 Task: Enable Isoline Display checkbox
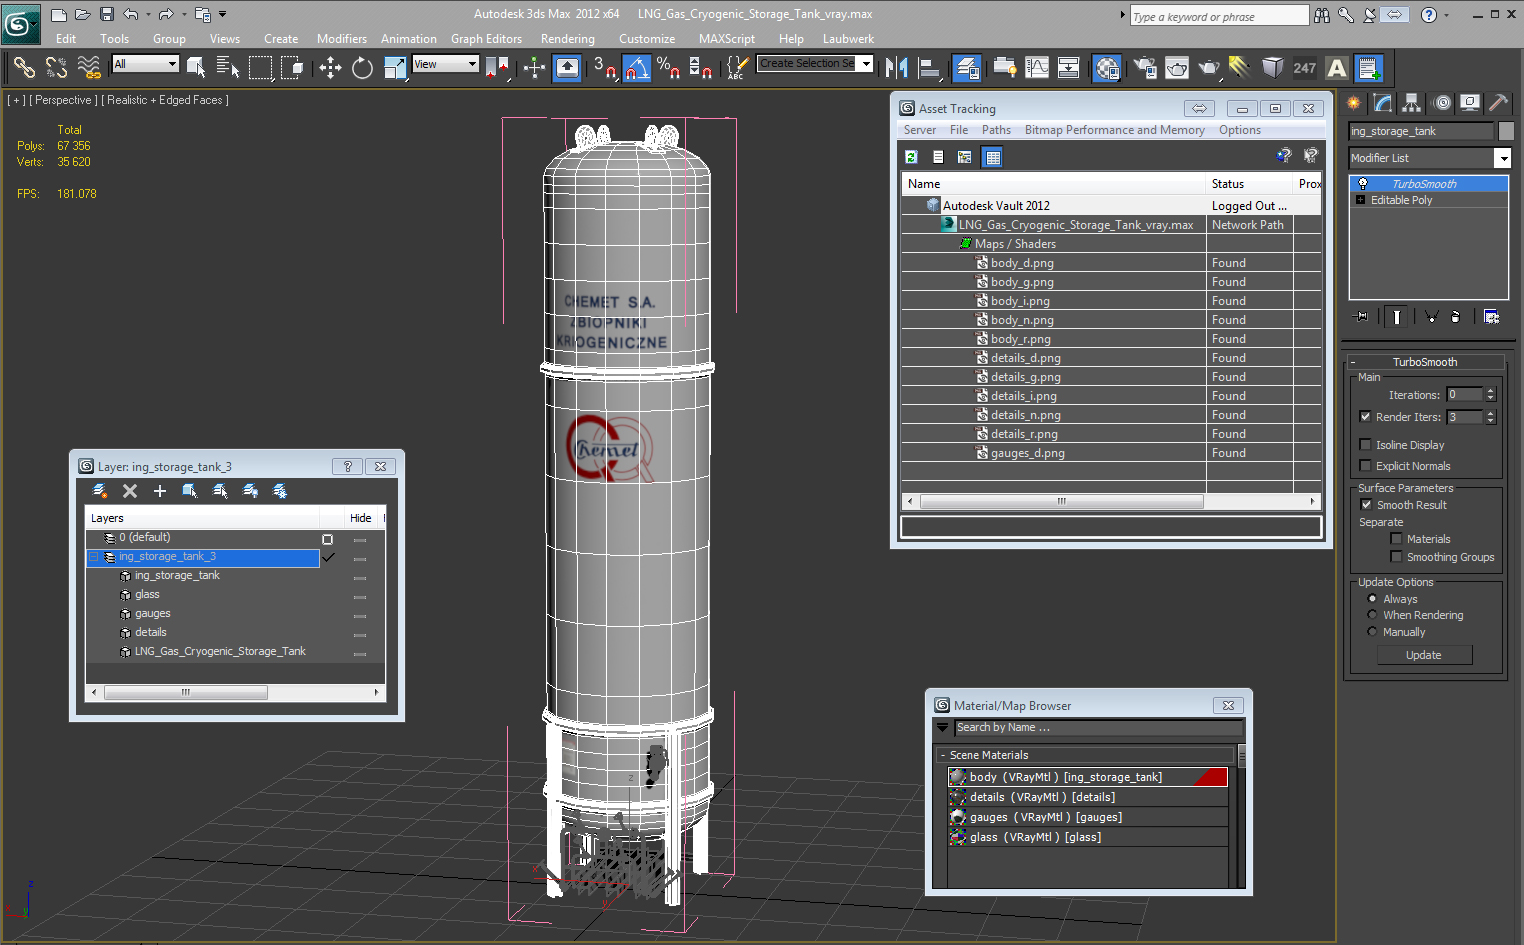pyautogui.click(x=1365, y=445)
